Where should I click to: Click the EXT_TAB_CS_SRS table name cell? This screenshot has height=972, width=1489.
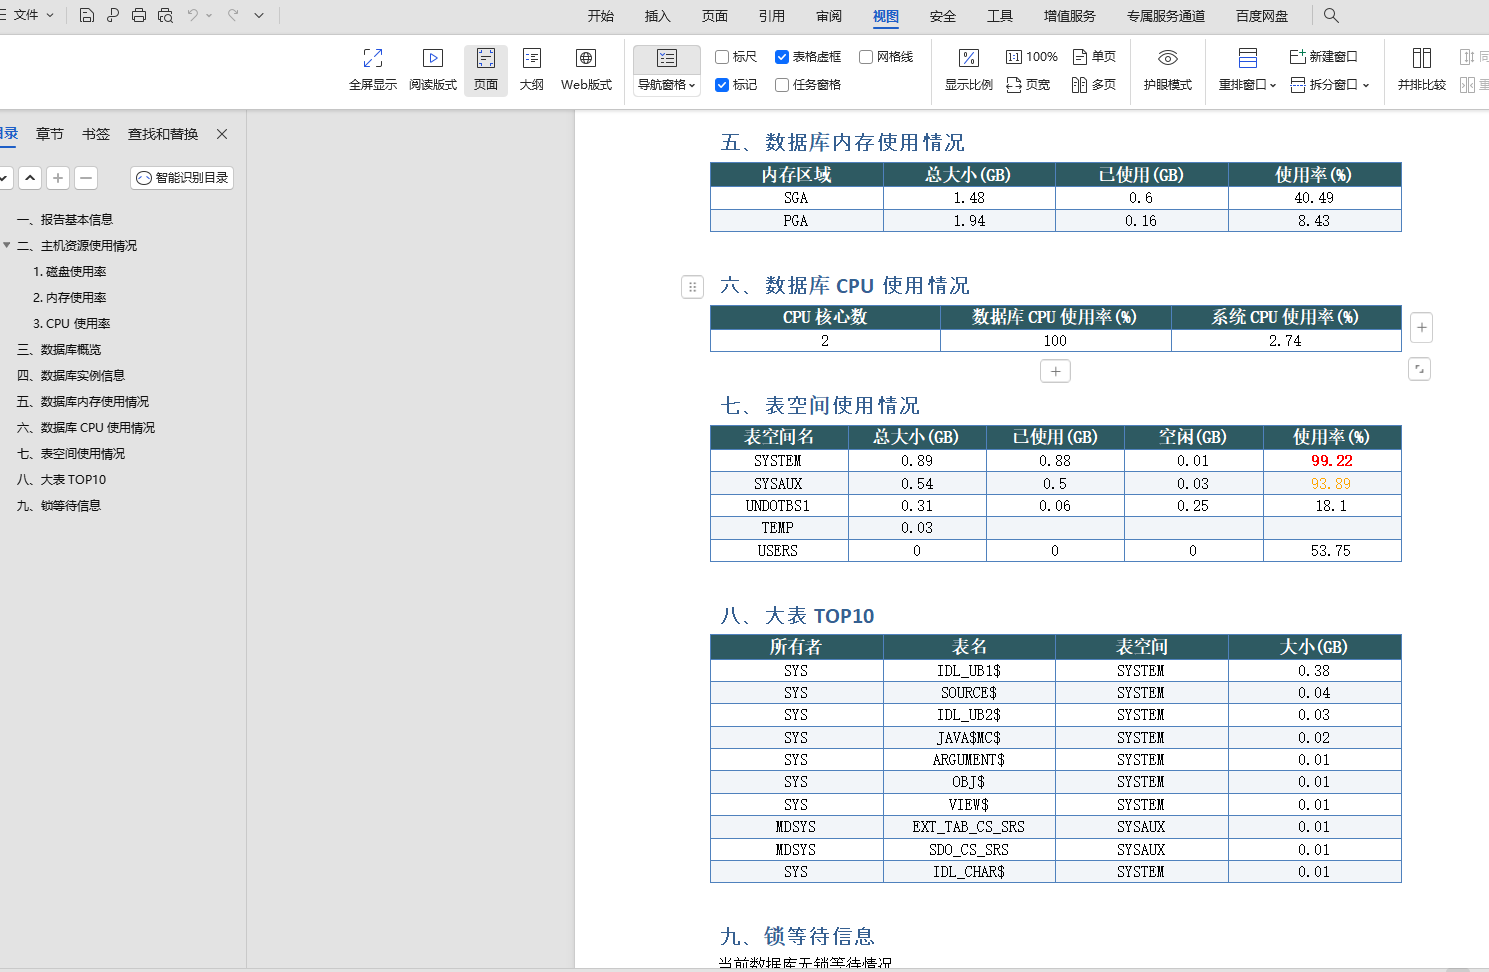click(968, 827)
